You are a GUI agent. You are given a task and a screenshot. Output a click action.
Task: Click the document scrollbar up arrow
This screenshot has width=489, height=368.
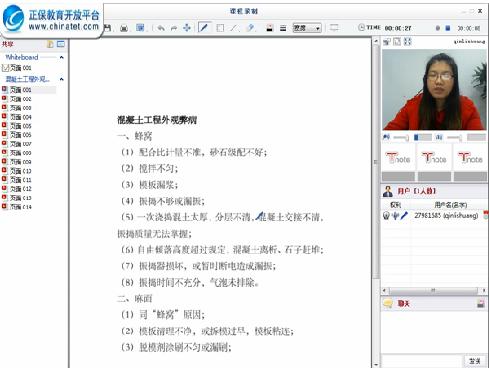(x=376, y=41)
